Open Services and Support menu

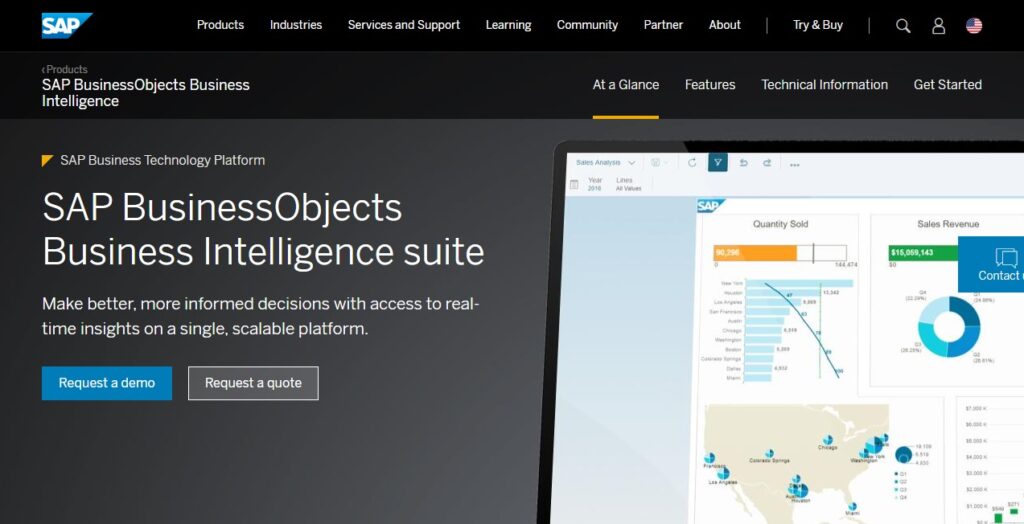404,25
